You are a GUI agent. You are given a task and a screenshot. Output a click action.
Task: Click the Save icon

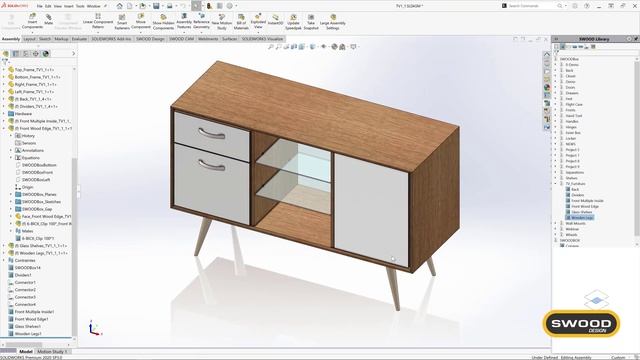156,6
